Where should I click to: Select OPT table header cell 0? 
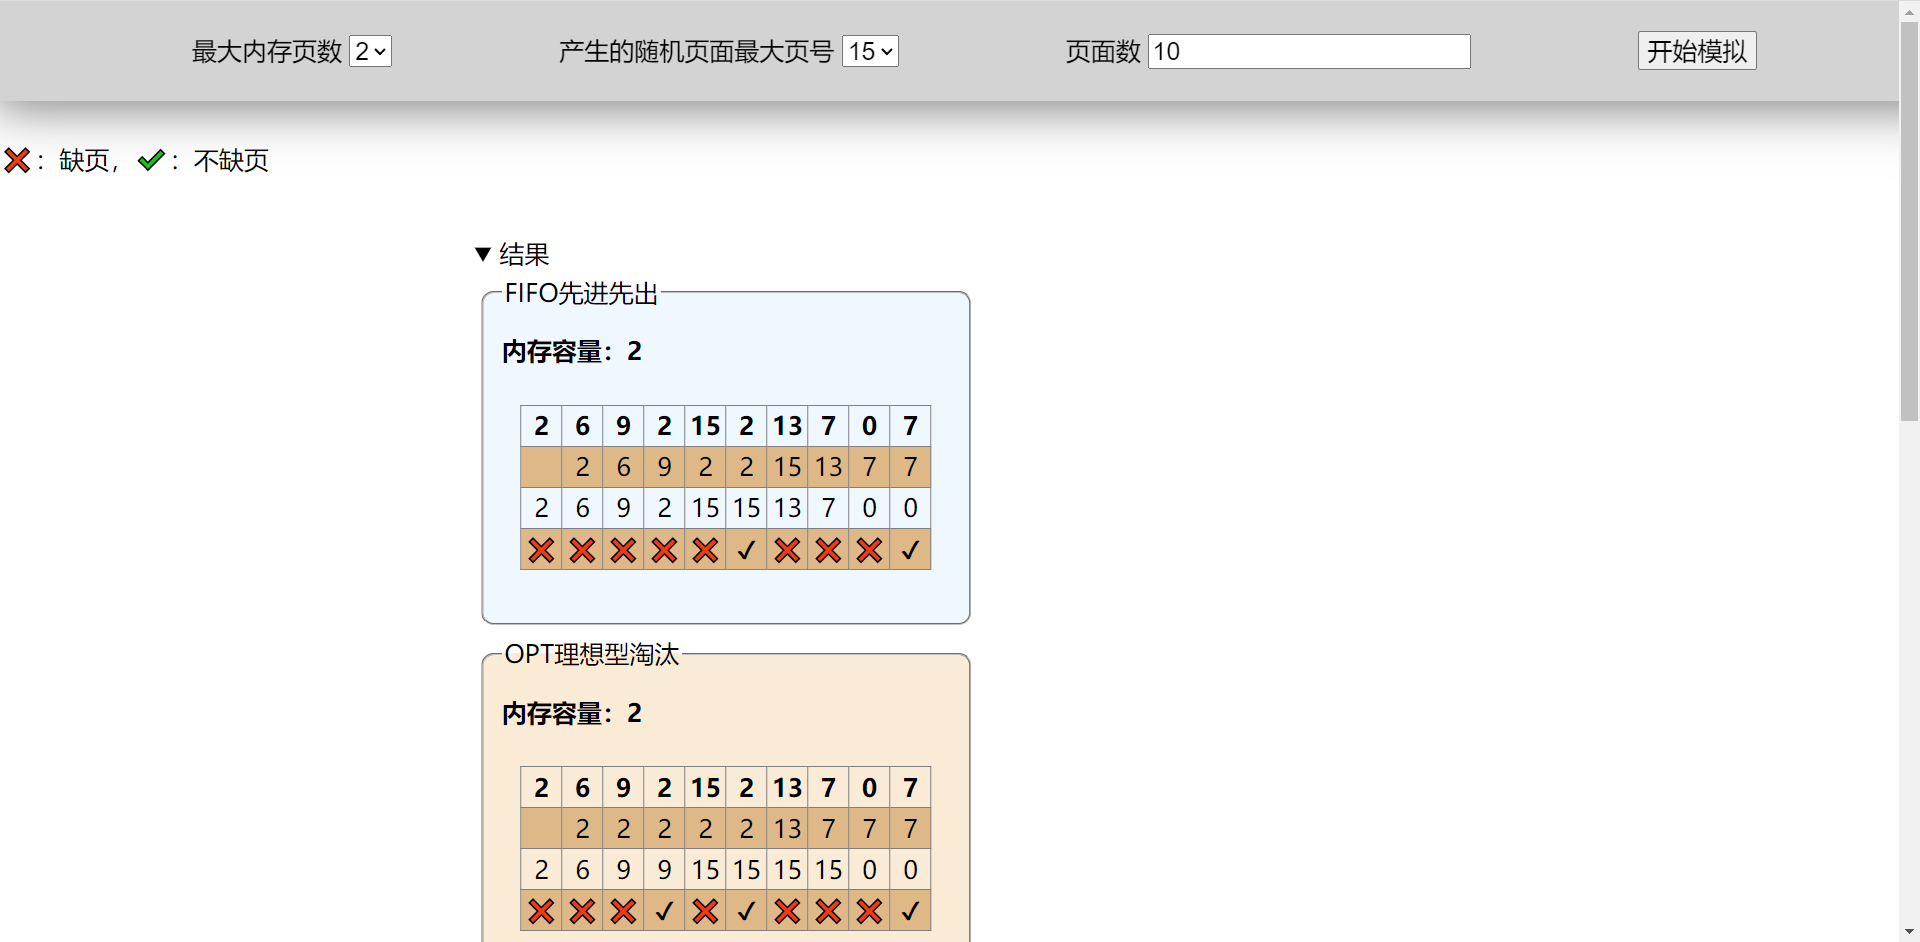(x=869, y=788)
